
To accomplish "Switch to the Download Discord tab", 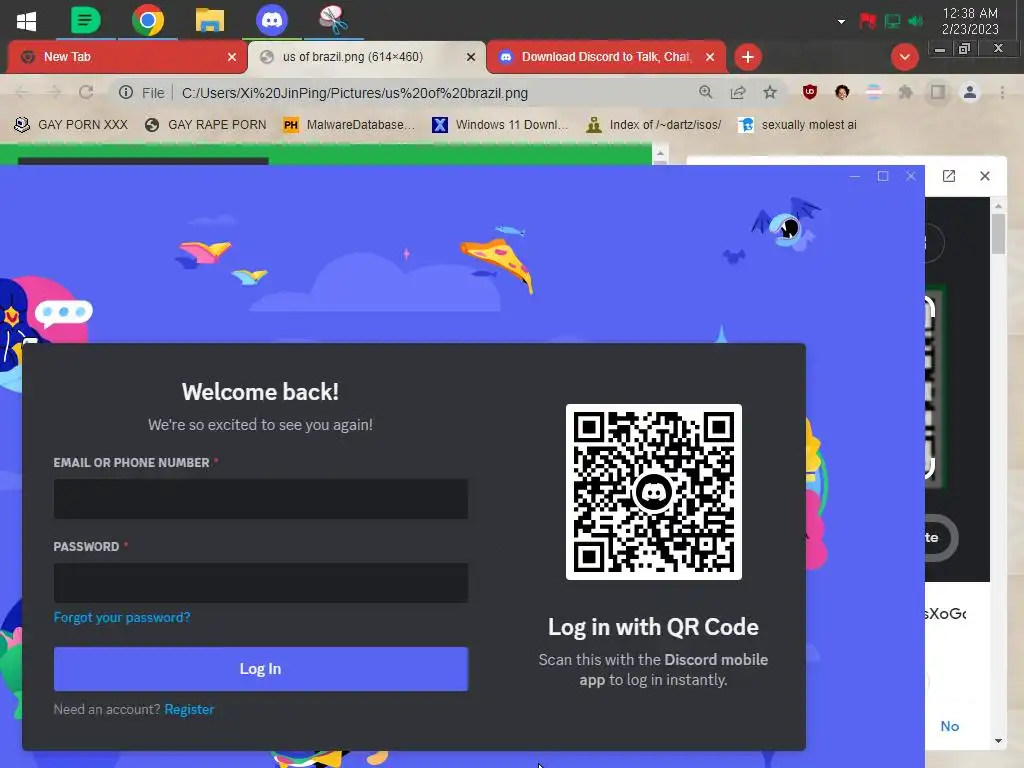I will tap(605, 57).
